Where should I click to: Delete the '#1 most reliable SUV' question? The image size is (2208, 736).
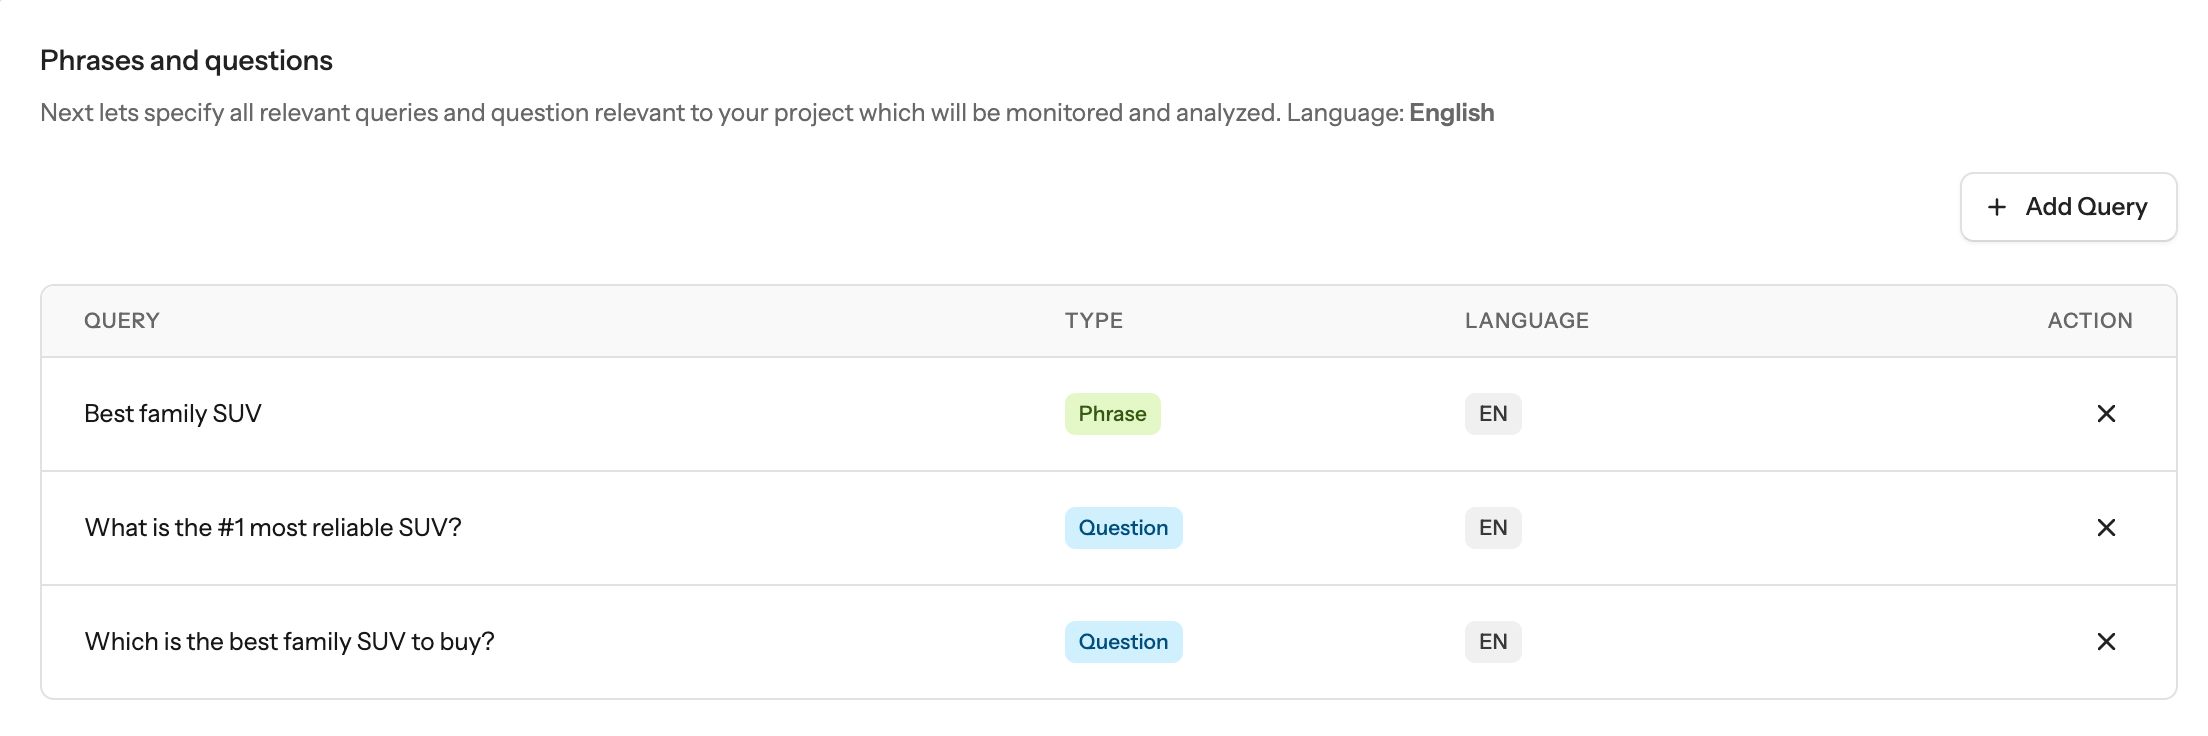pos(2105,528)
